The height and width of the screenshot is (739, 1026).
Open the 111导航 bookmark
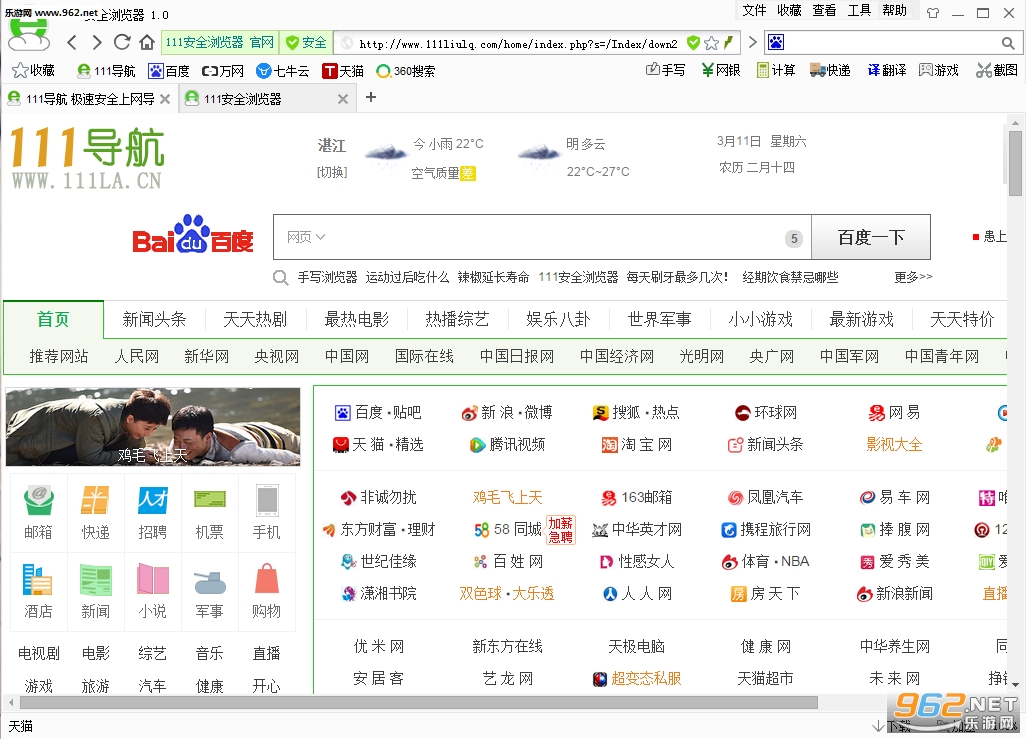106,71
